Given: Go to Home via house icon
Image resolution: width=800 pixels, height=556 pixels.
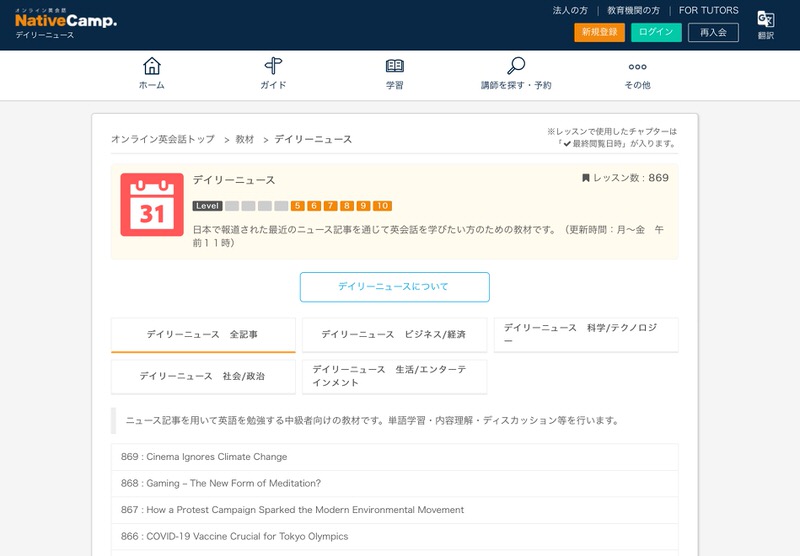Looking at the screenshot, I should (152, 66).
